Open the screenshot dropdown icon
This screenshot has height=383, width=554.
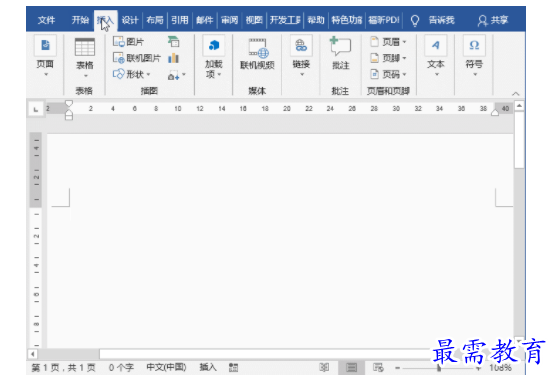(176, 75)
